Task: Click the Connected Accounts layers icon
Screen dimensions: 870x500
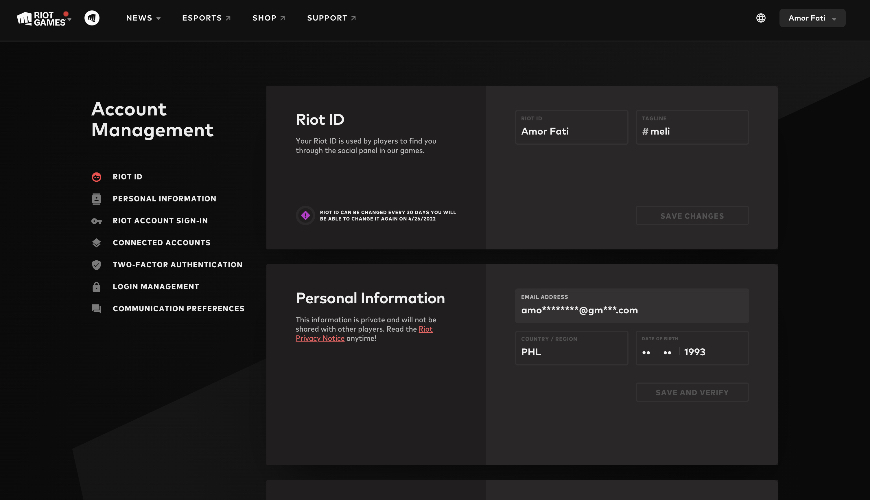Action: pyautogui.click(x=97, y=243)
